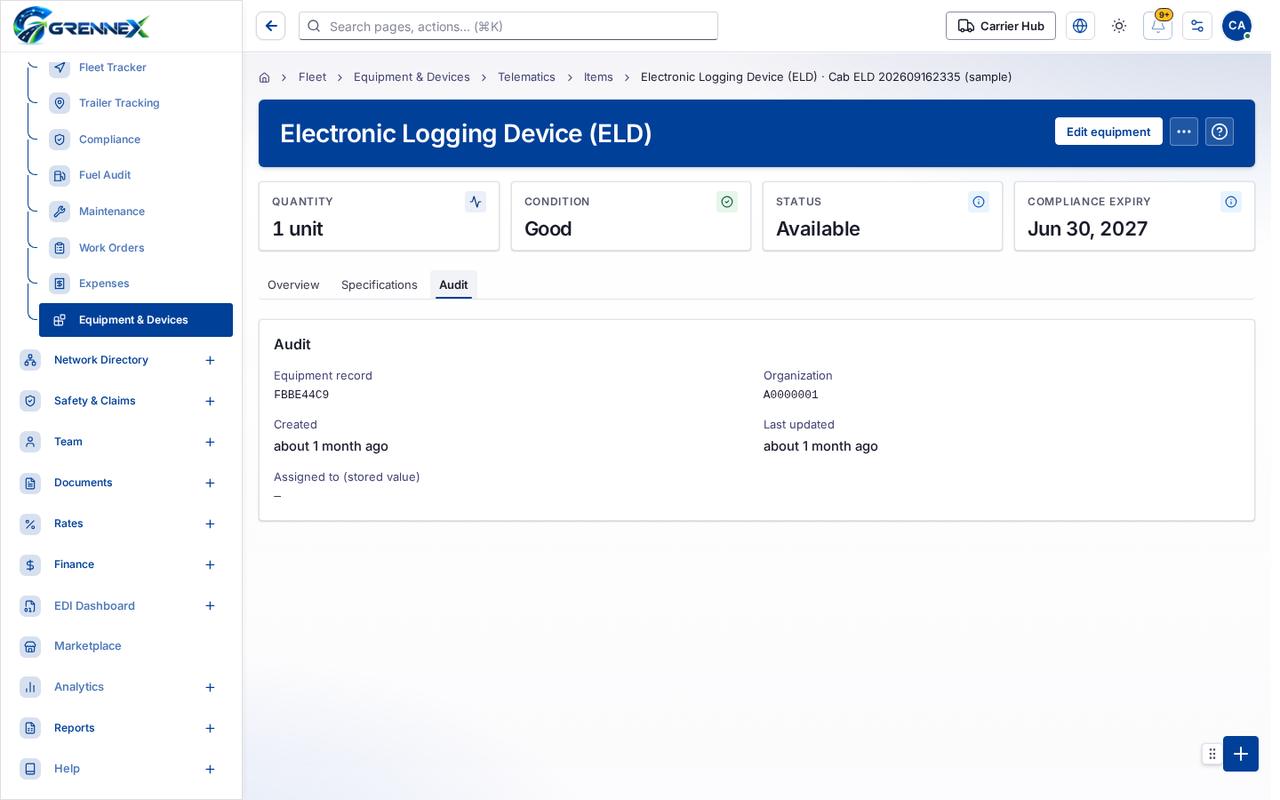This screenshot has width=1280, height=800.
Task: Open Fuel Audit in sidebar
Action: [x=105, y=175]
